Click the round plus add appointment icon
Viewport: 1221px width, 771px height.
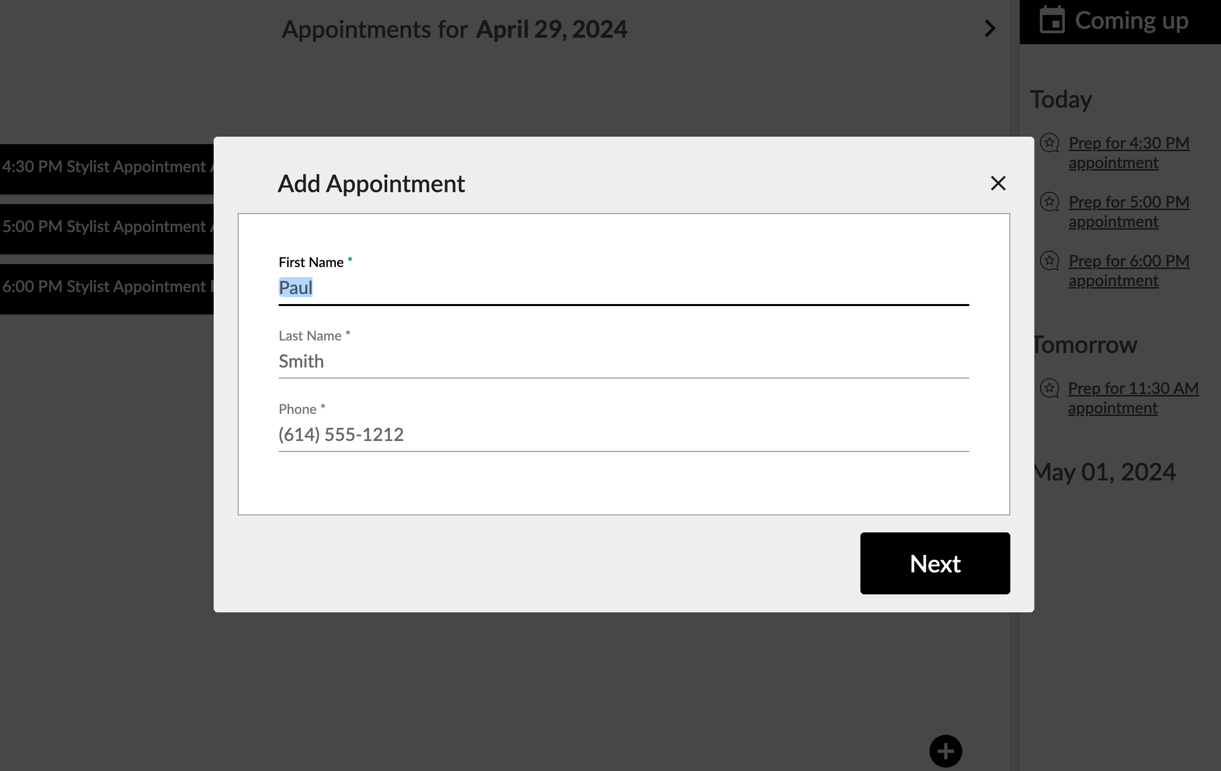click(x=945, y=751)
